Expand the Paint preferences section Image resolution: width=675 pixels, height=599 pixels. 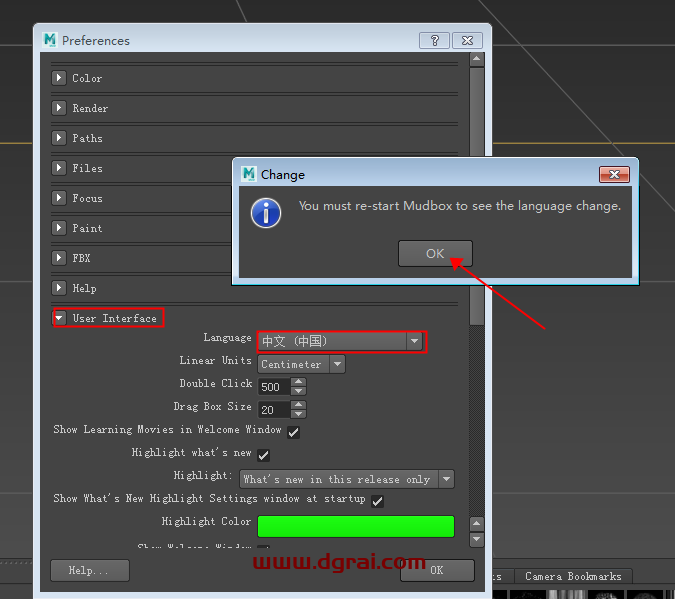coord(59,227)
